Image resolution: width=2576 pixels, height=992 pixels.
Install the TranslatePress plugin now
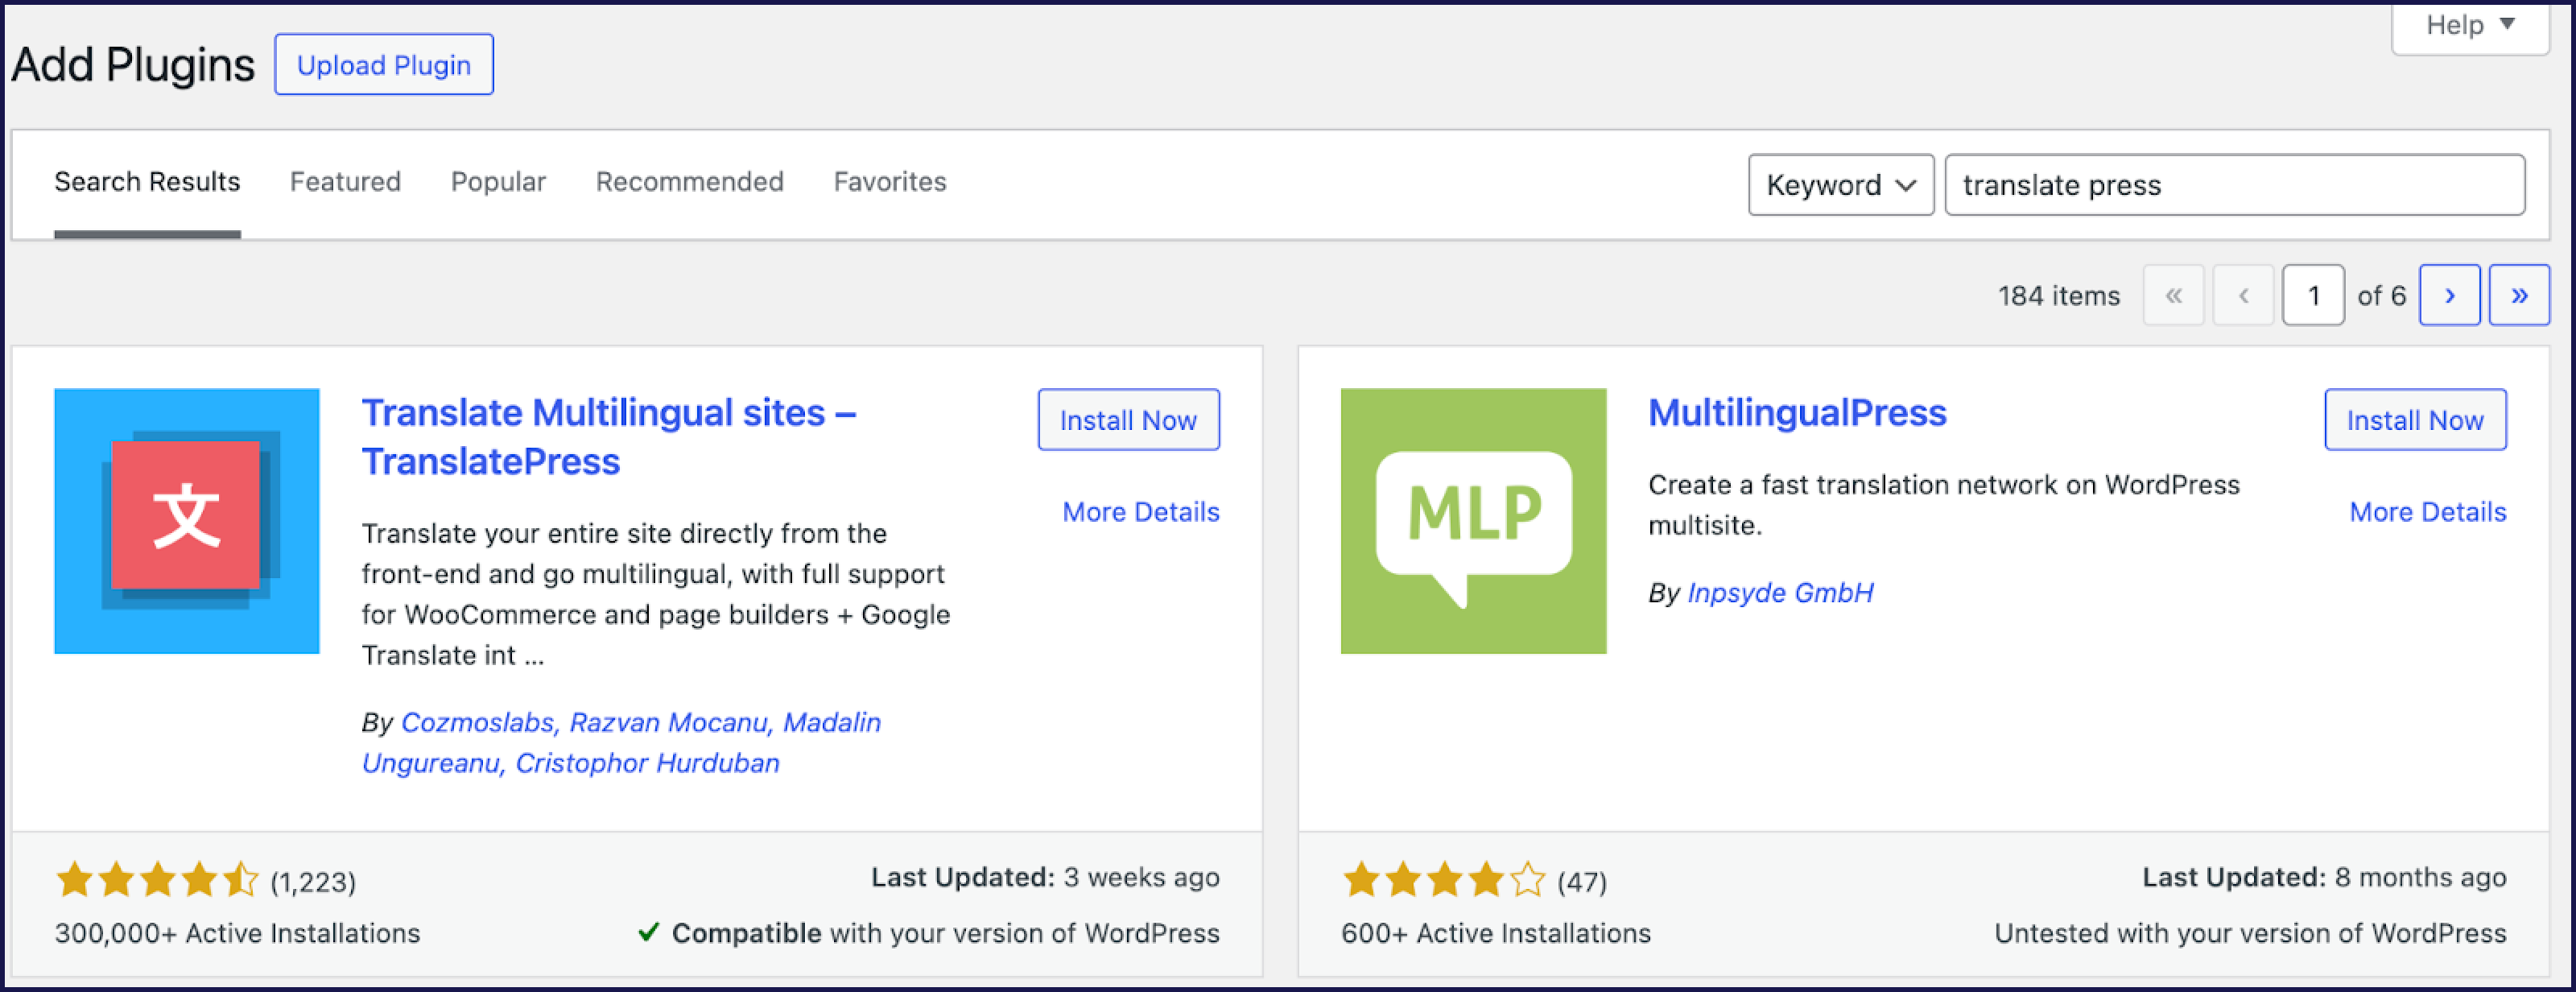[x=1128, y=420]
